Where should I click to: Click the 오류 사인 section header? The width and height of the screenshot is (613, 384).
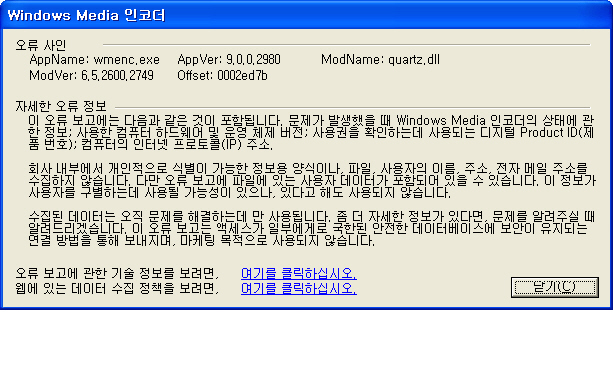click(41, 45)
